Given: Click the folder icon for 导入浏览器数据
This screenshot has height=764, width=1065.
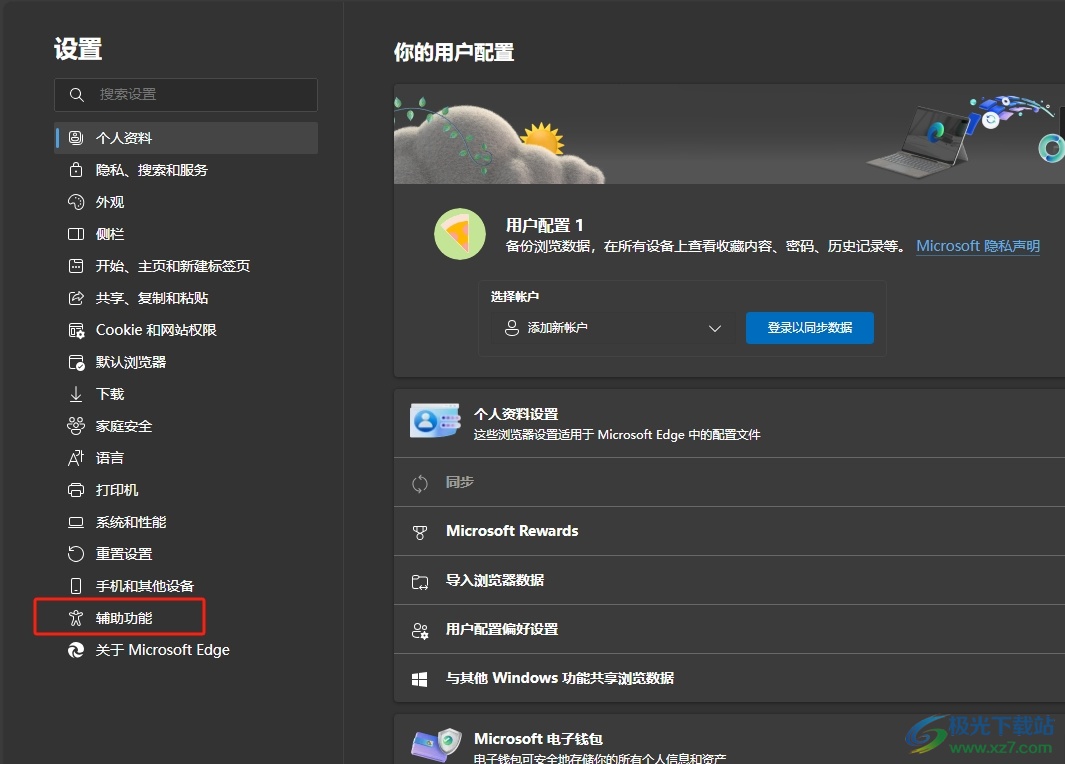Looking at the screenshot, I should pyautogui.click(x=420, y=581).
